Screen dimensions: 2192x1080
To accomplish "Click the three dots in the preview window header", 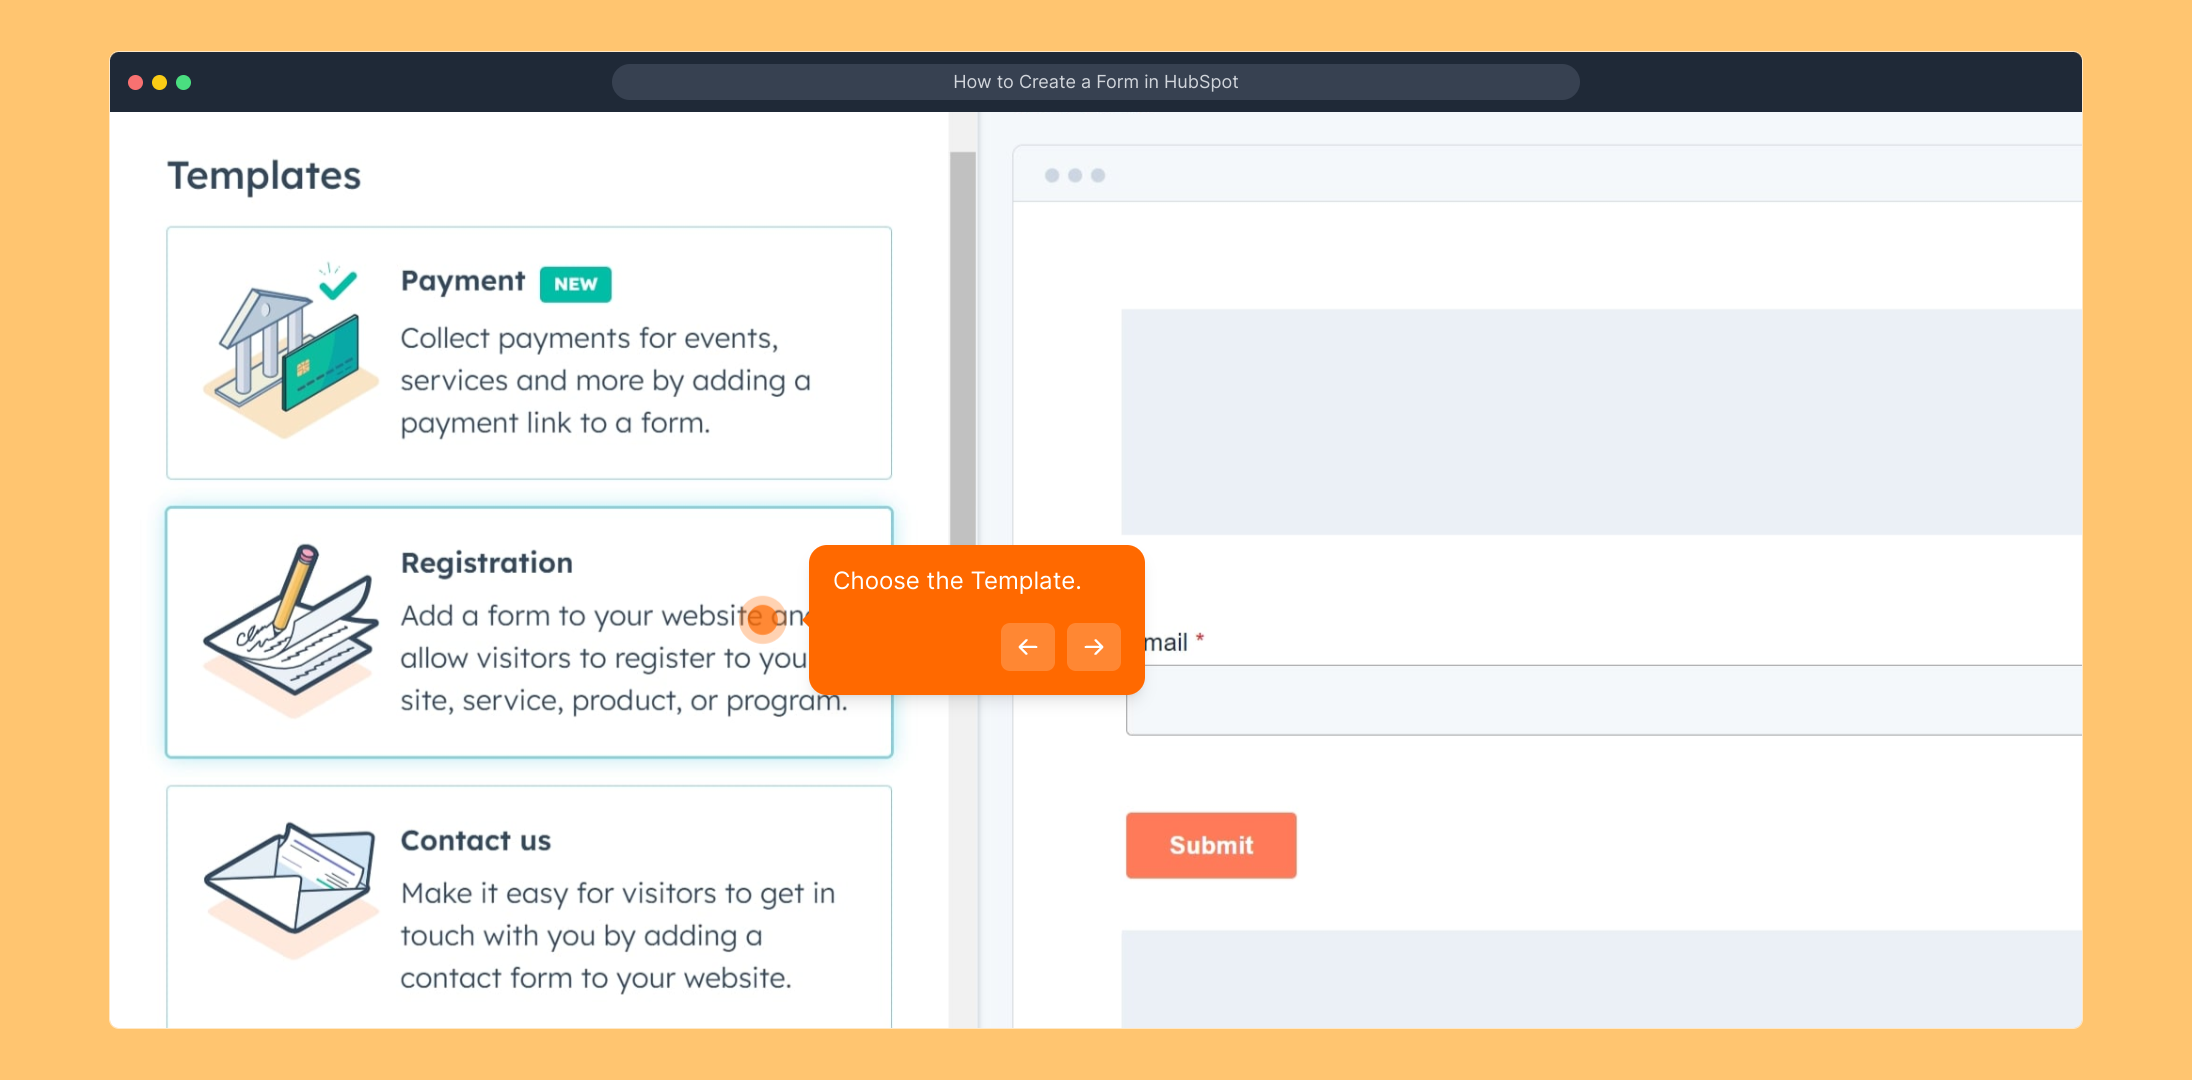I will (x=1074, y=176).
